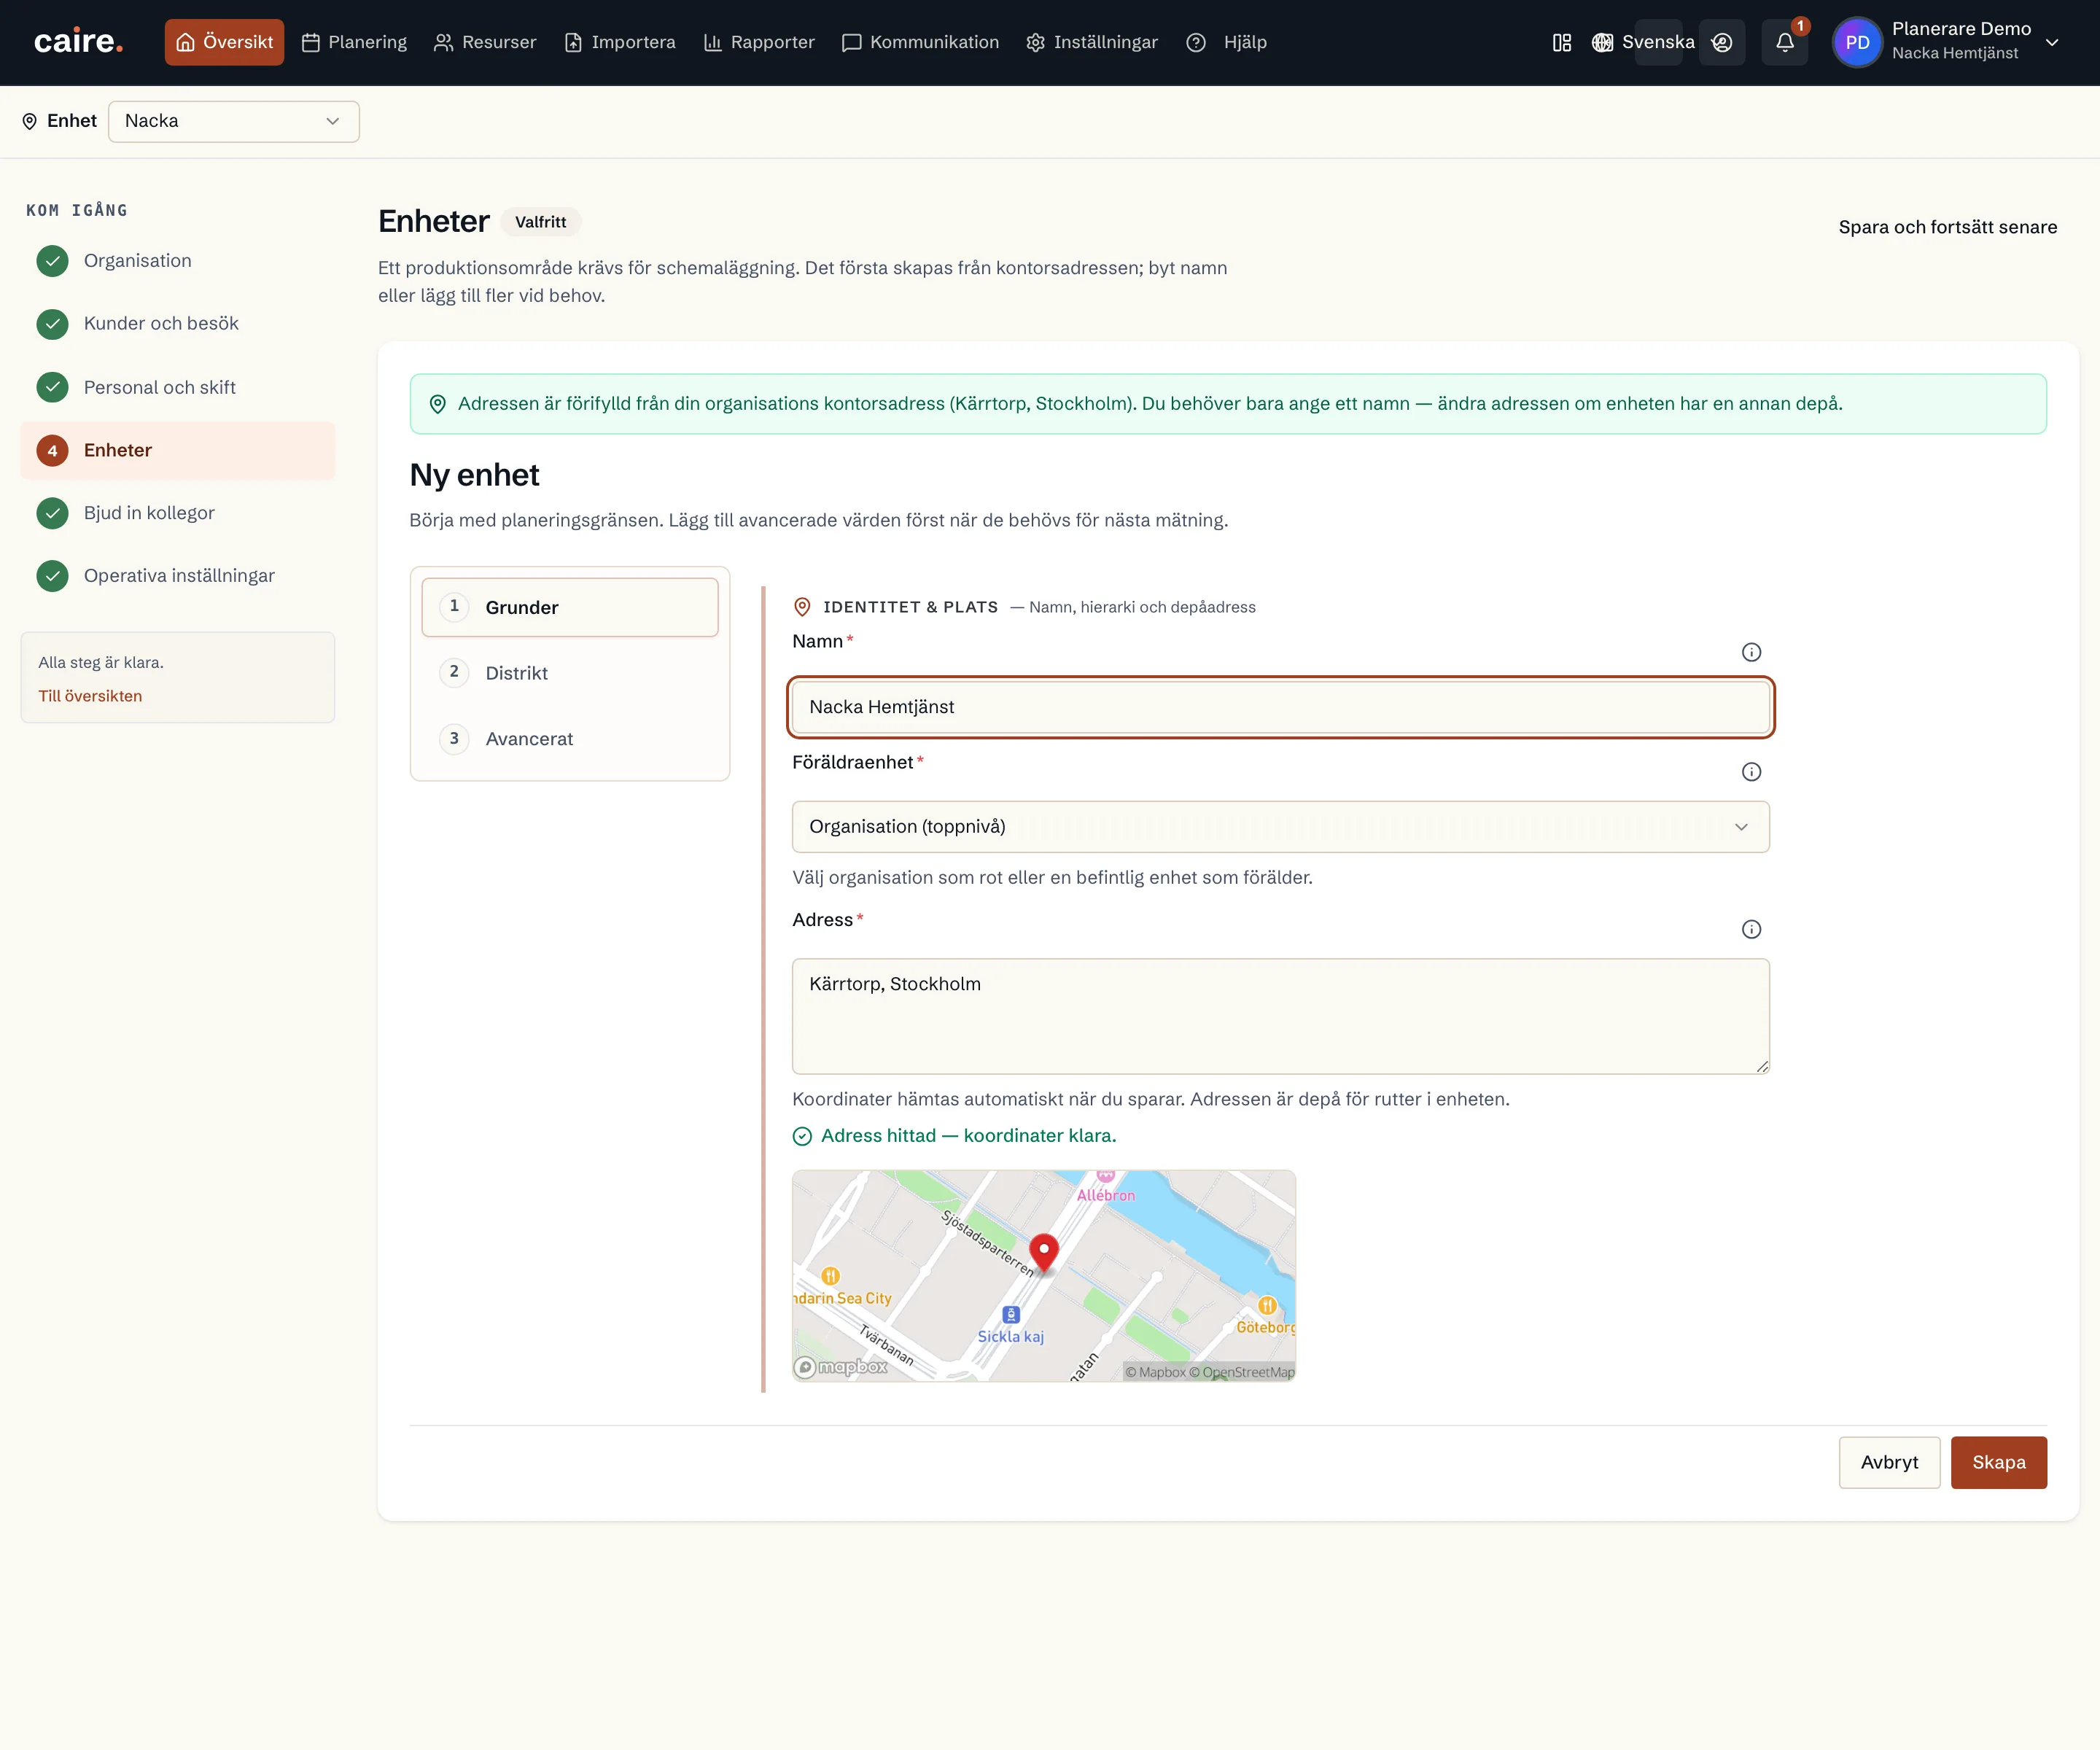Switch to the Distrikt step
This screenshot has height=1750, width=2100.
click(569, 673)
